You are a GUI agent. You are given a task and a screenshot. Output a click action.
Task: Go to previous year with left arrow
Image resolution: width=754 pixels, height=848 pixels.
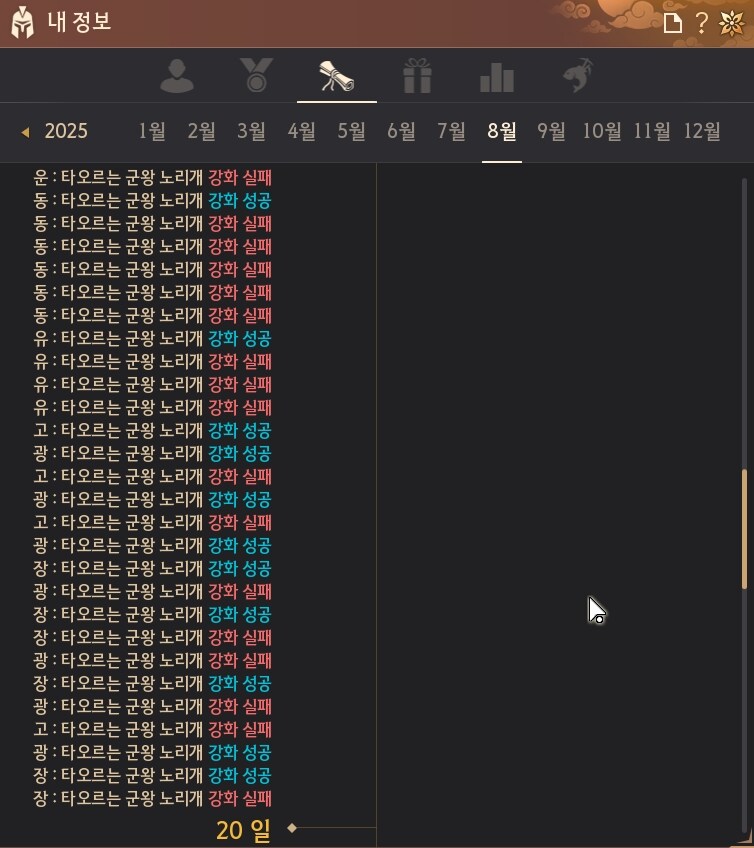coord(25,132)
